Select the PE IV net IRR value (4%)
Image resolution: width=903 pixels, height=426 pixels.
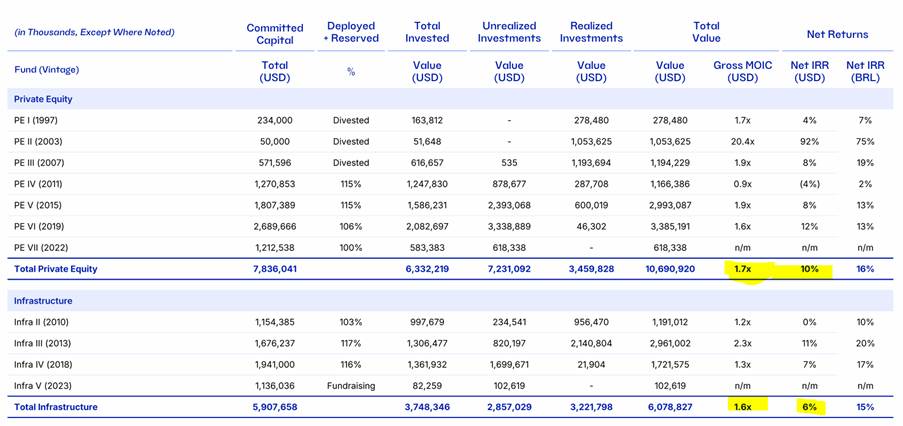click(x=809, y=184)
